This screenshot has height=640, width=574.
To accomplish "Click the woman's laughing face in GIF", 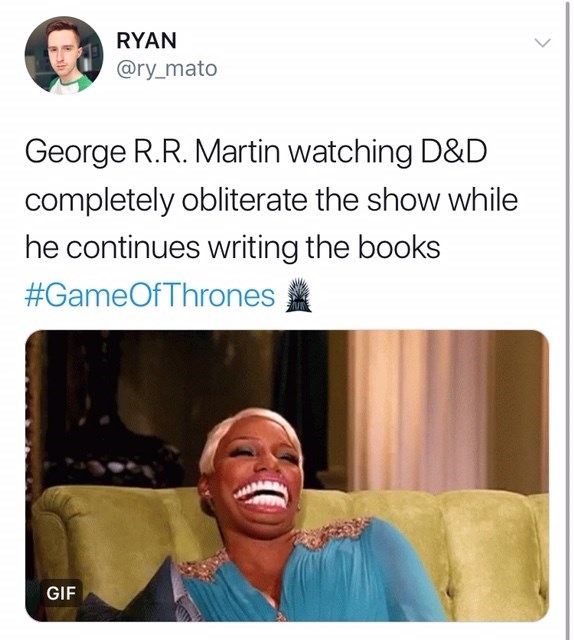I will click(253, 469).
